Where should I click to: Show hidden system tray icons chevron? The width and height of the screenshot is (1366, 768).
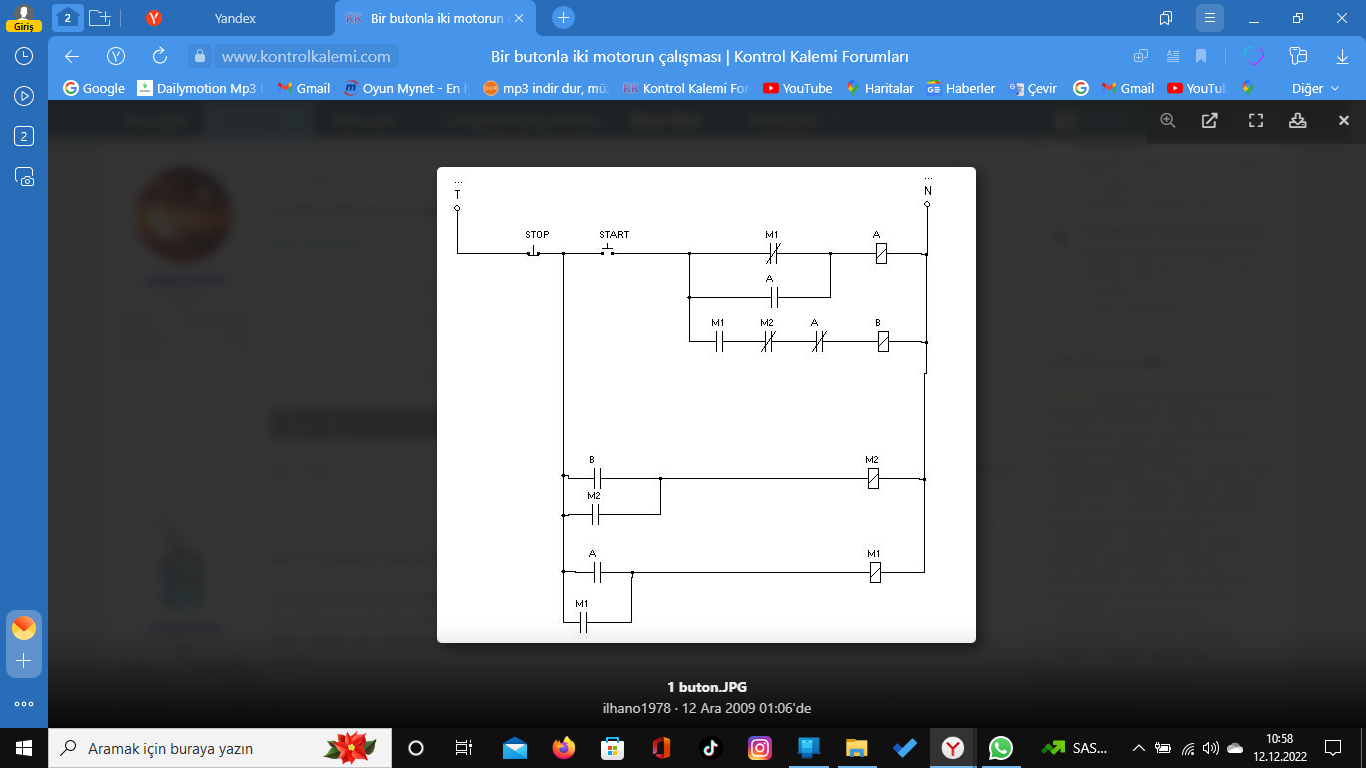pyautogui.click(x=1138, y=748)
